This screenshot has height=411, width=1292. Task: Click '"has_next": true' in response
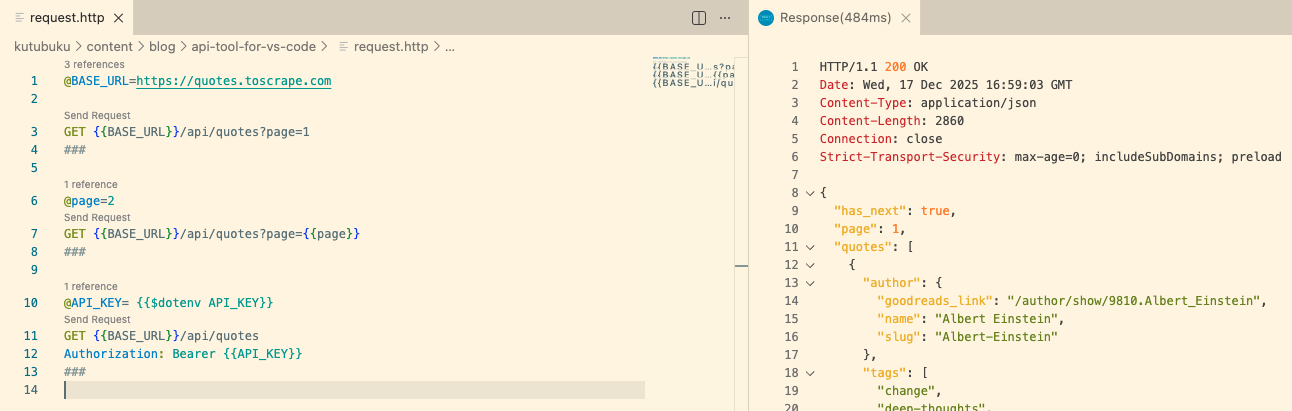[895, 211]
